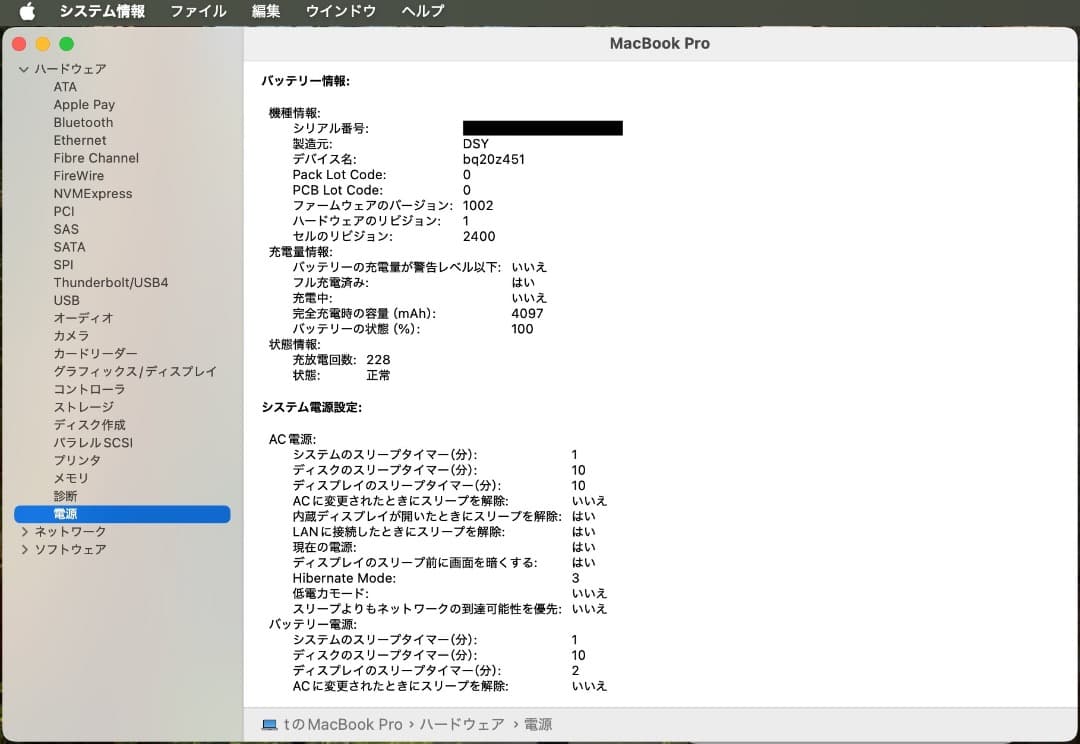Open the ファイル menu
1080x744 pixels.
[x=197, y=11]
